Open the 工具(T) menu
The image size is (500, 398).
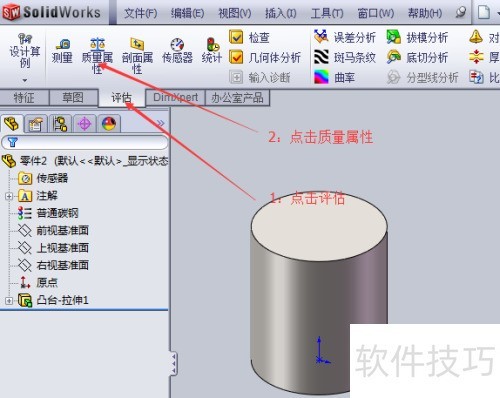pyautogui.click(x=327, y=13)
